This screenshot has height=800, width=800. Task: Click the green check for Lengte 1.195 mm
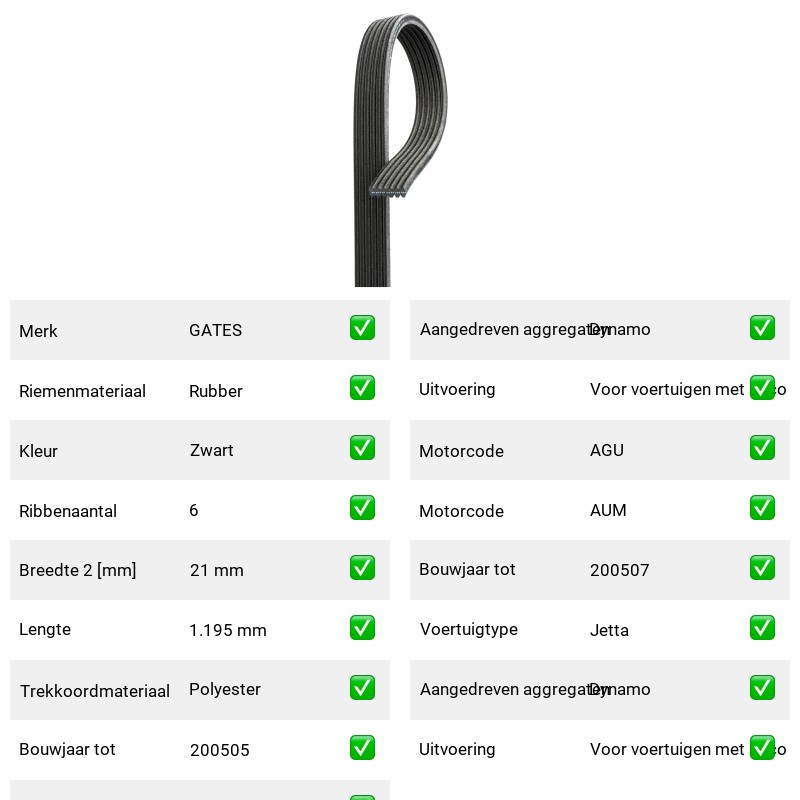pyautogui.click(x=362, y=628)
